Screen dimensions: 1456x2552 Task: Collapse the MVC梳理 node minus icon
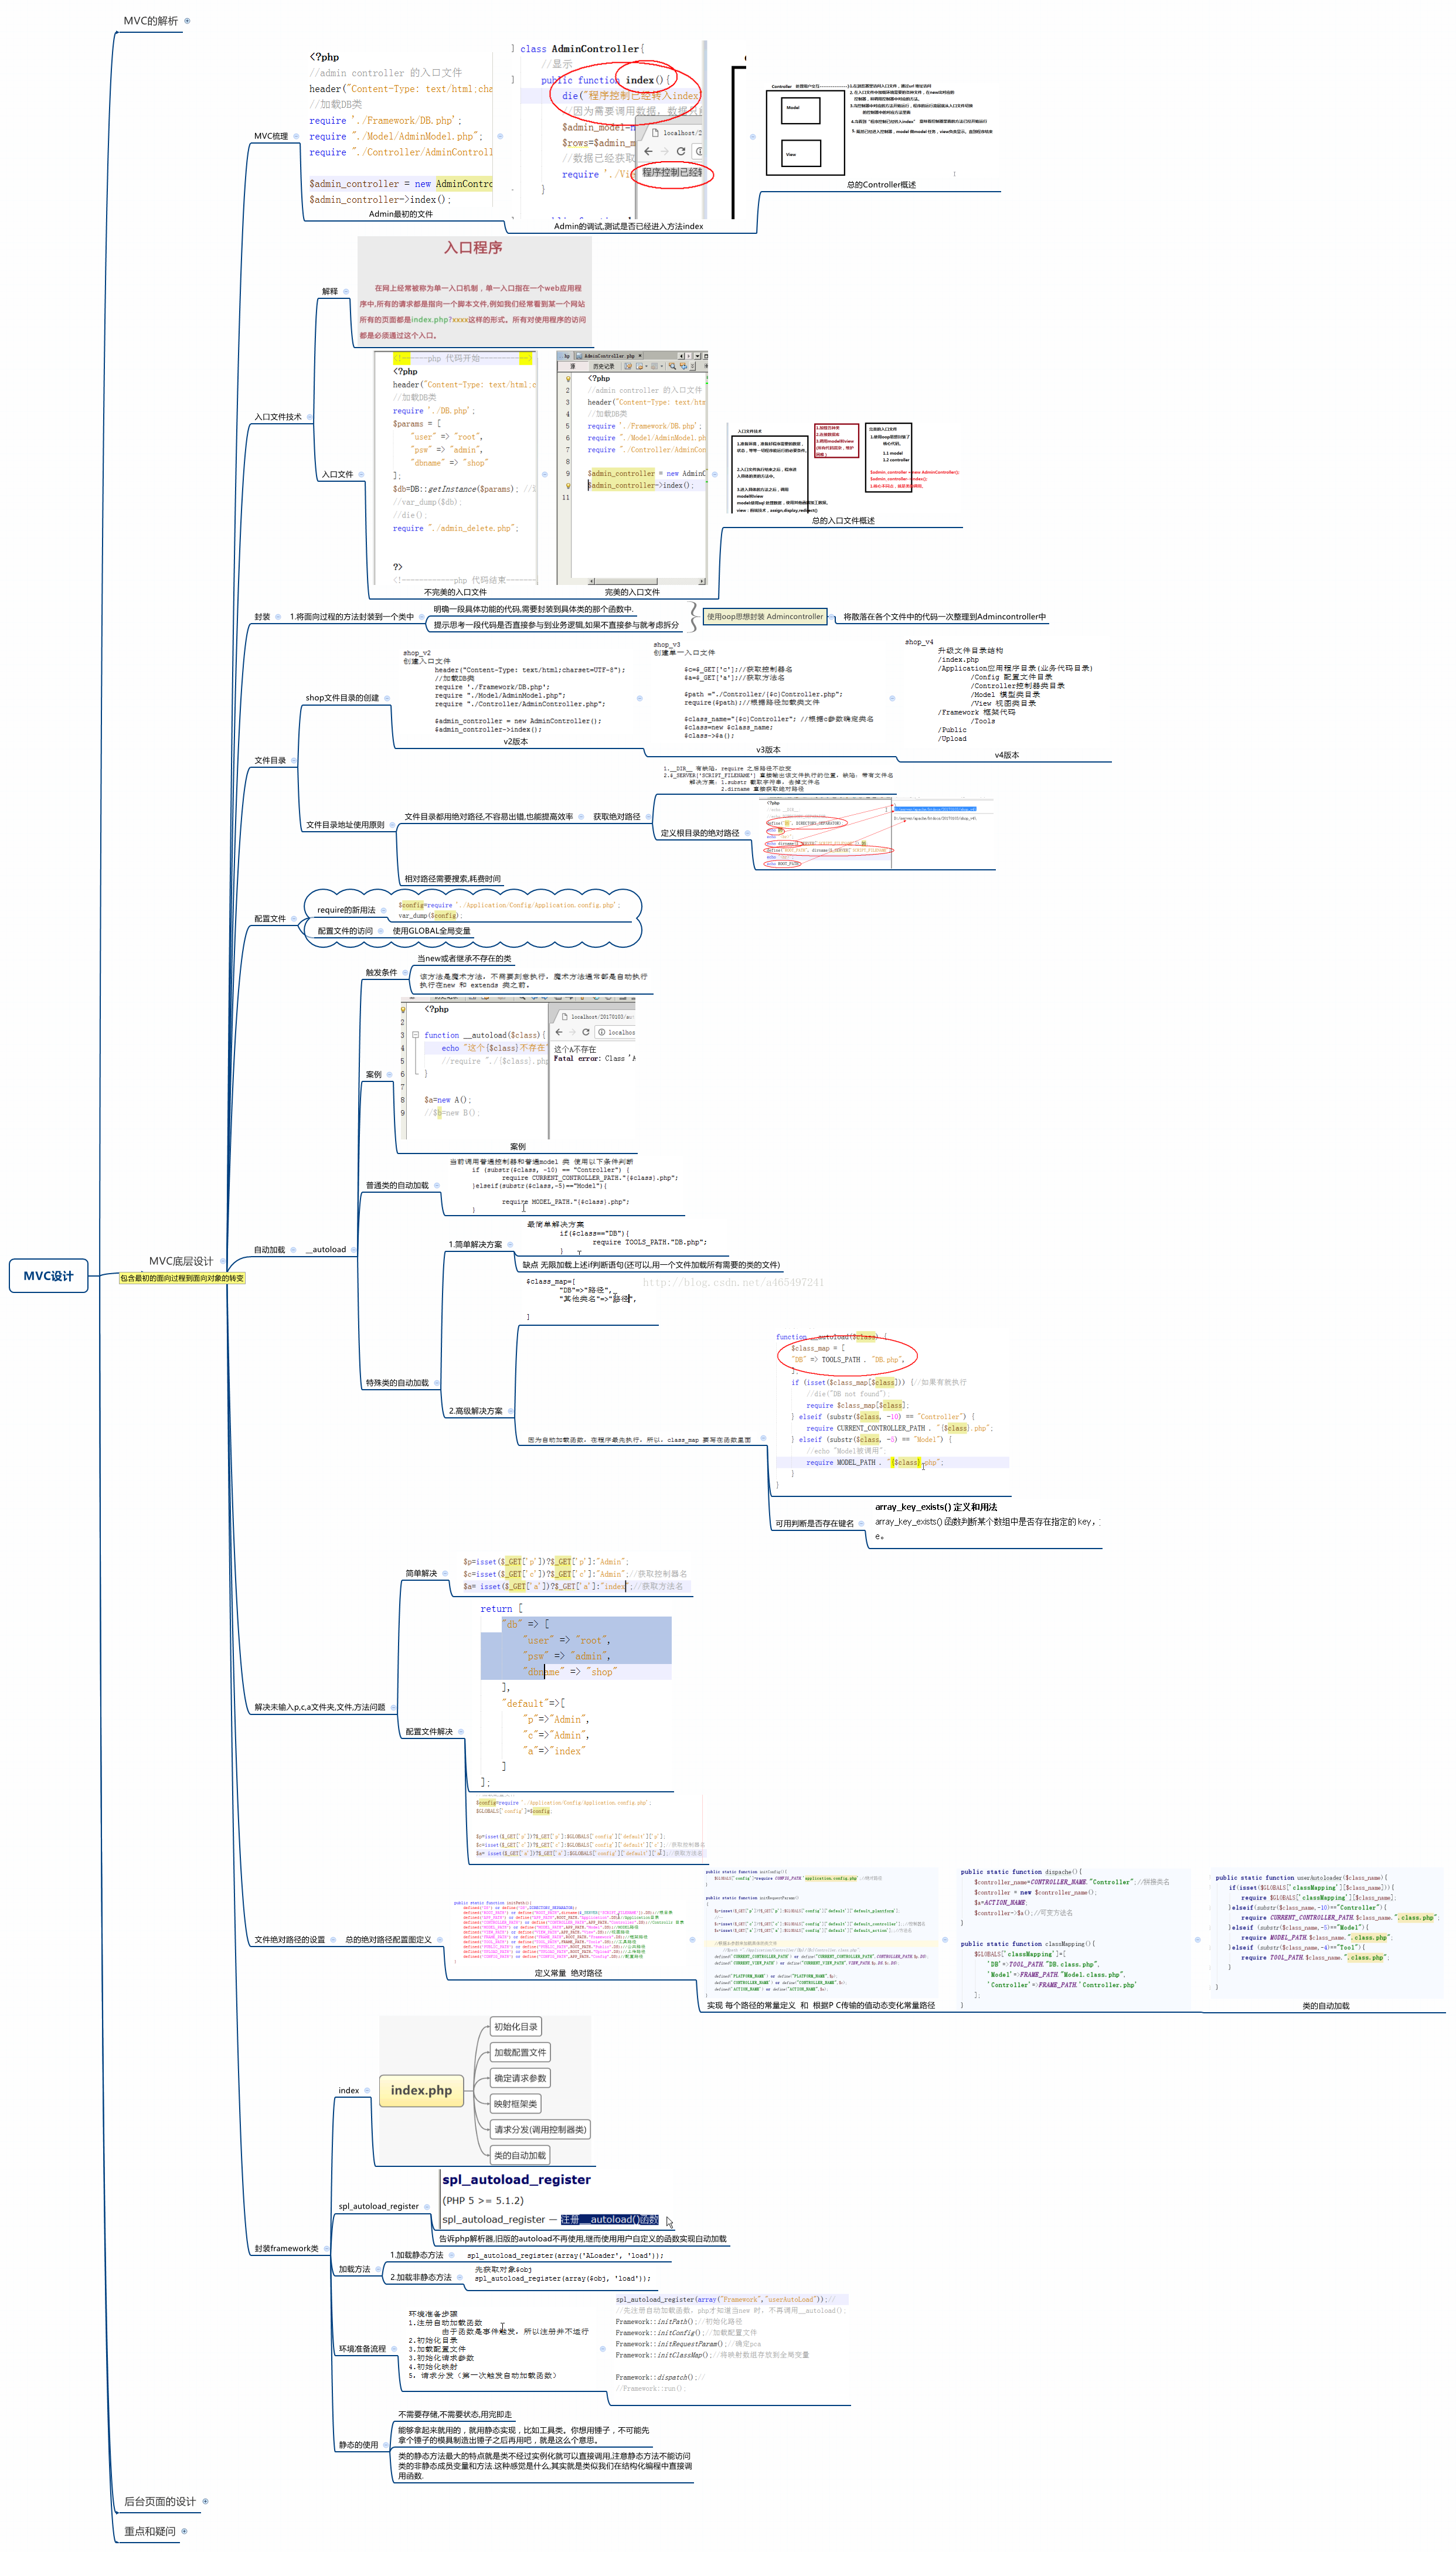297,136
